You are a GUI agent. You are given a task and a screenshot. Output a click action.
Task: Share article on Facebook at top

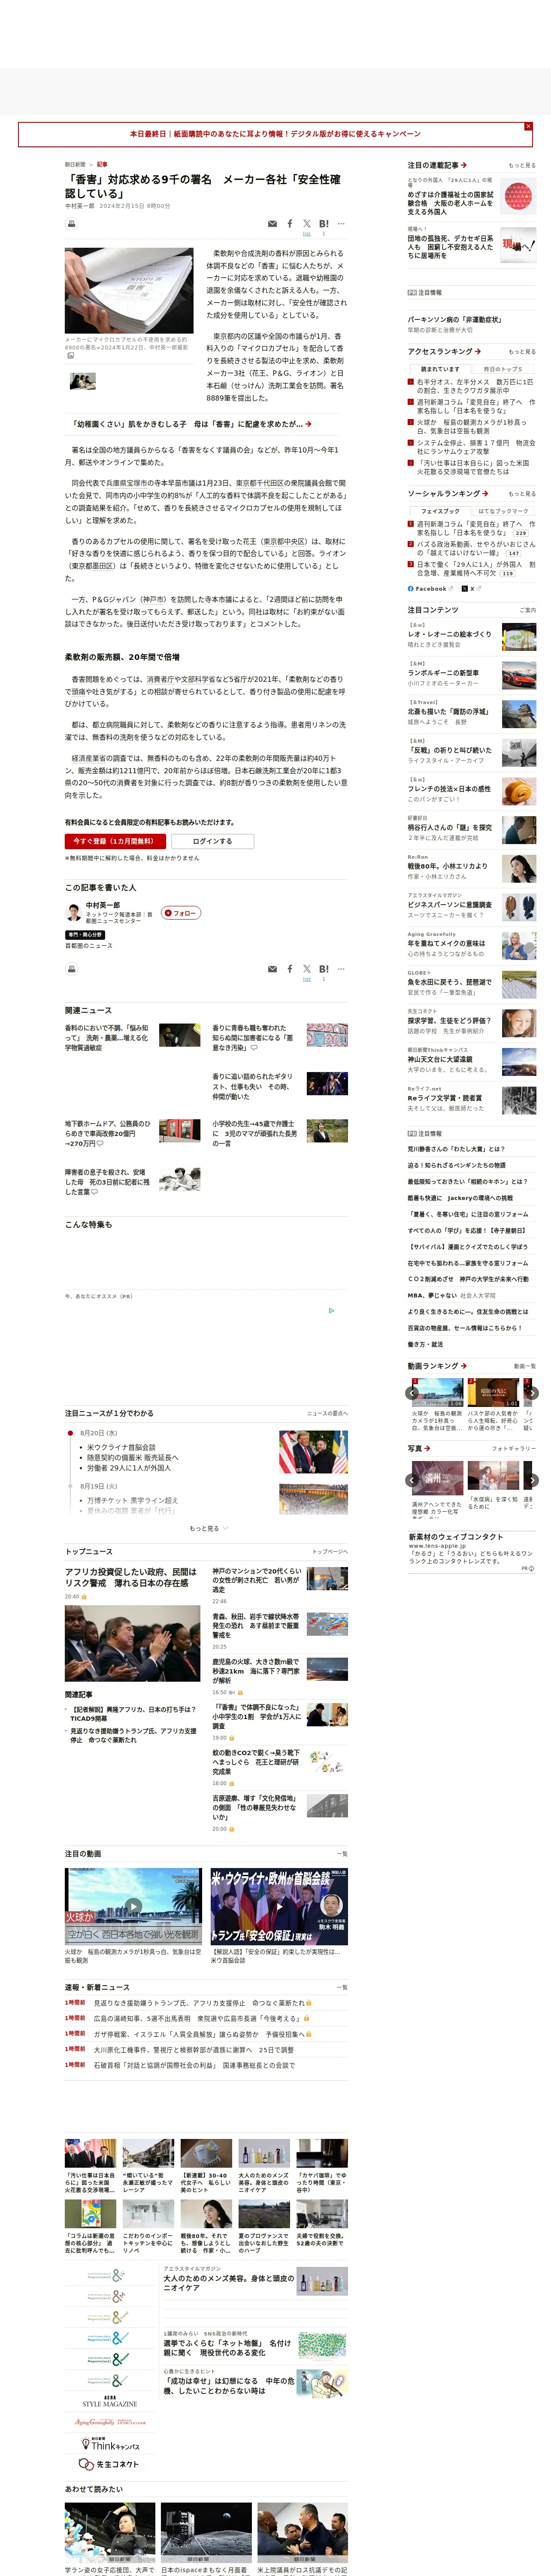[290, 224]
